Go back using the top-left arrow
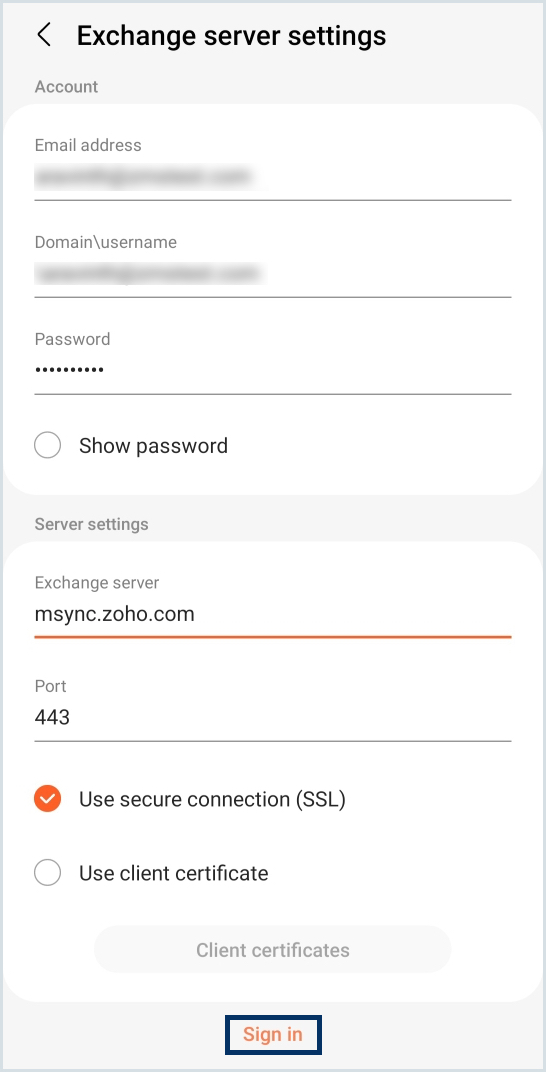The height and width of the screenshot is (1072, 546). 44,34
